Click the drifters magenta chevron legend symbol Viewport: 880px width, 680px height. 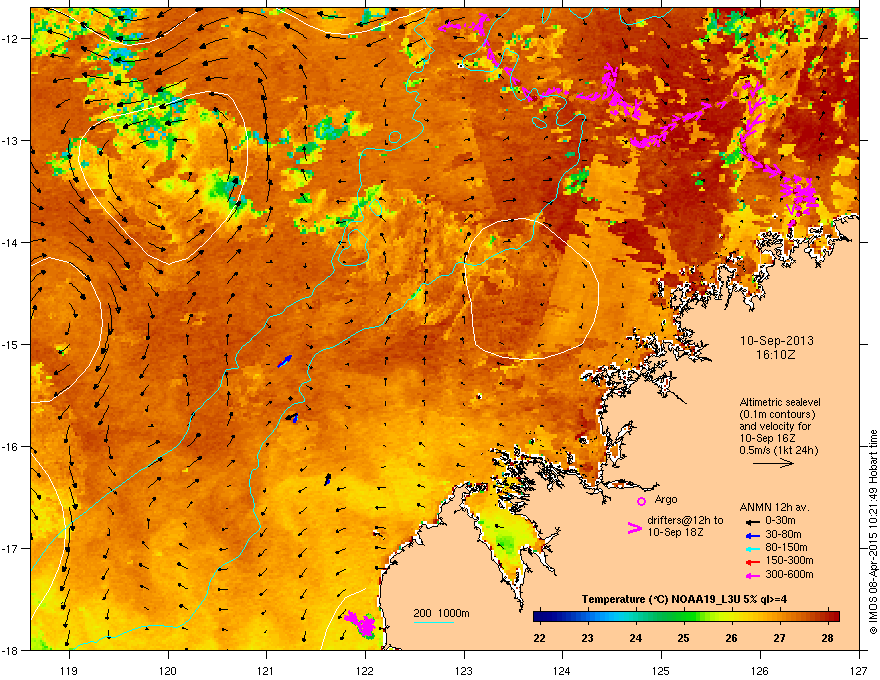[x=634, y=528]
